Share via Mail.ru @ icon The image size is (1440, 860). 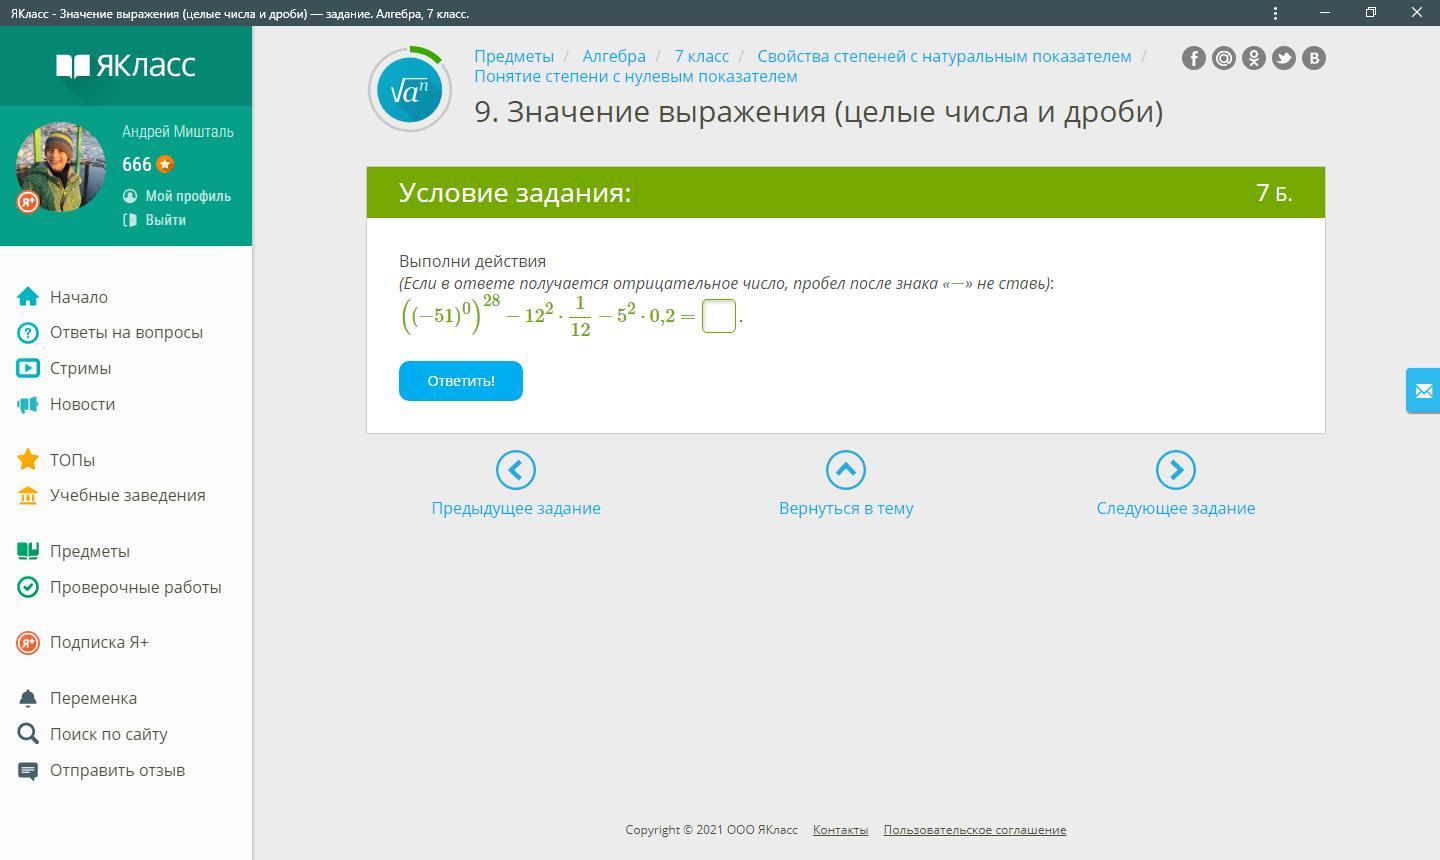click(1224, 58)
